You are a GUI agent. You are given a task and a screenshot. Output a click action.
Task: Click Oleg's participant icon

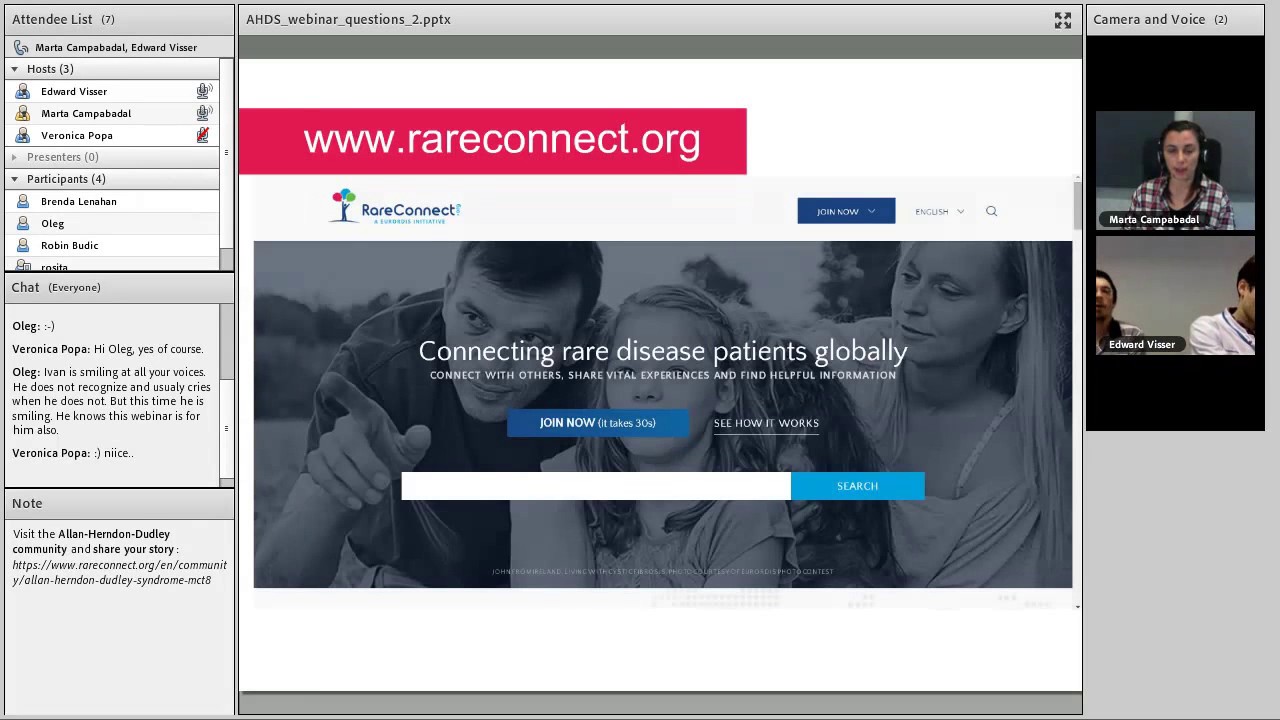[x=23, y=223]
